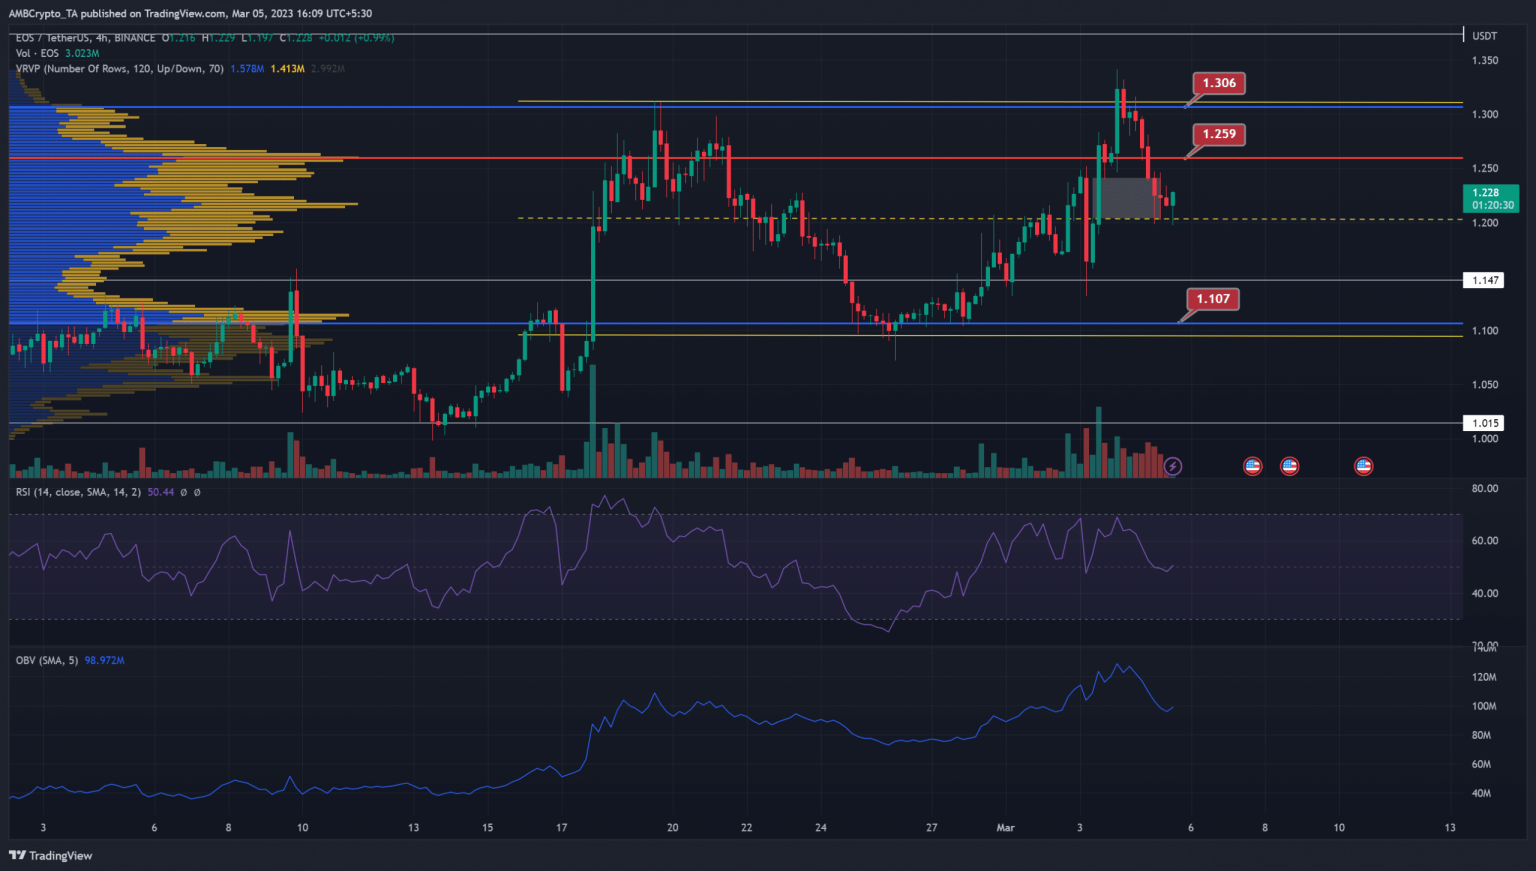Viewport: 1536px width, 871px height.
Task: Click the 1.015 horizontal line price label
Action: (1485, 423)
